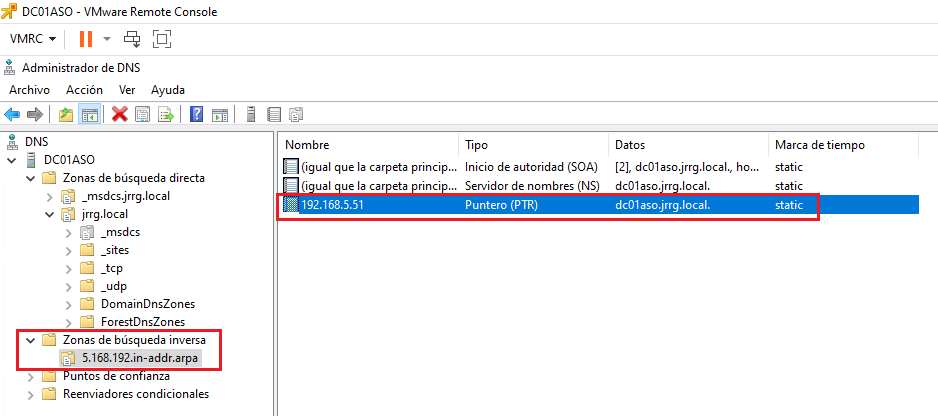Click the SOA record document icon

tap(290, 166)
